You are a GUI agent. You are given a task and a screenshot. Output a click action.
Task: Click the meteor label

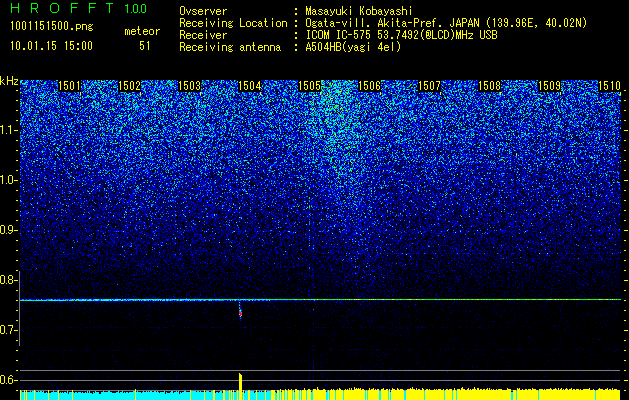[x=142, y=31]
